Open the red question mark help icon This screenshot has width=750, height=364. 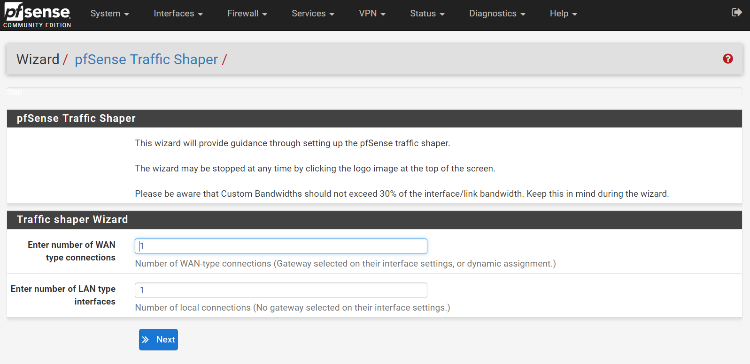tap(728, 59)
